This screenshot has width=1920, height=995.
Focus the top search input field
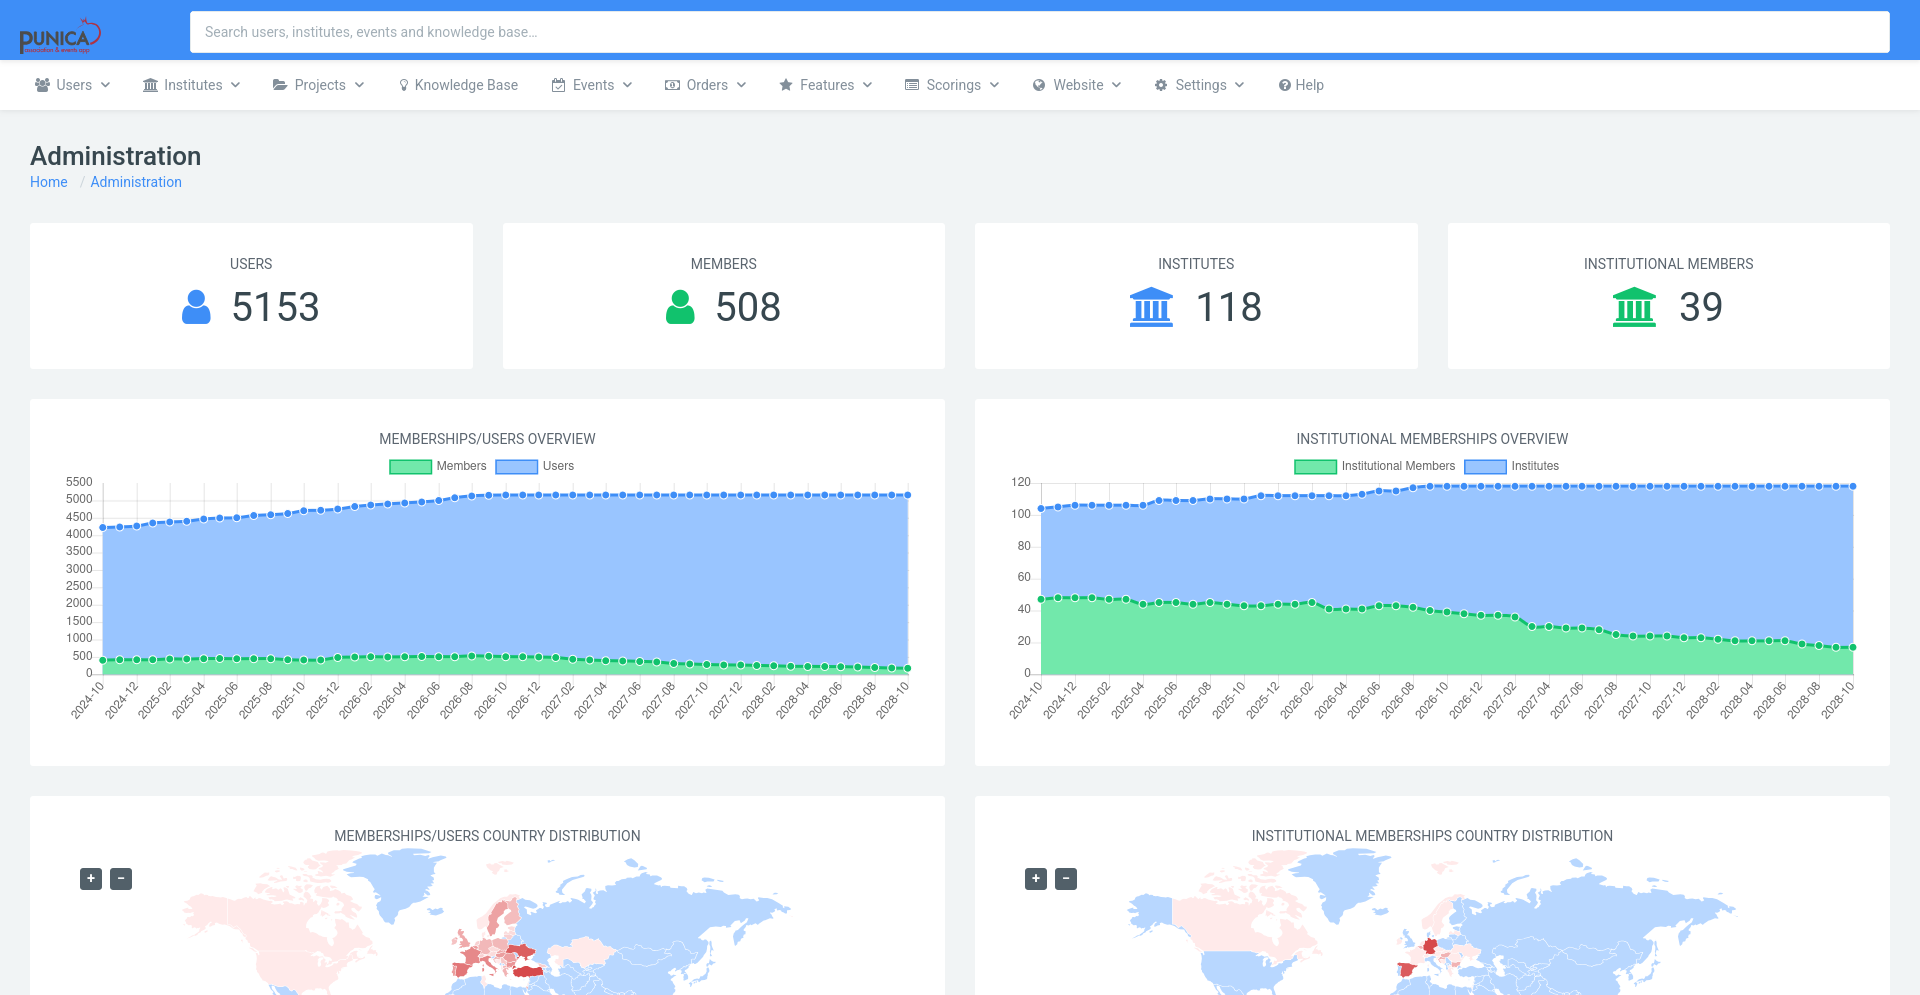(x=1040, y=32)
